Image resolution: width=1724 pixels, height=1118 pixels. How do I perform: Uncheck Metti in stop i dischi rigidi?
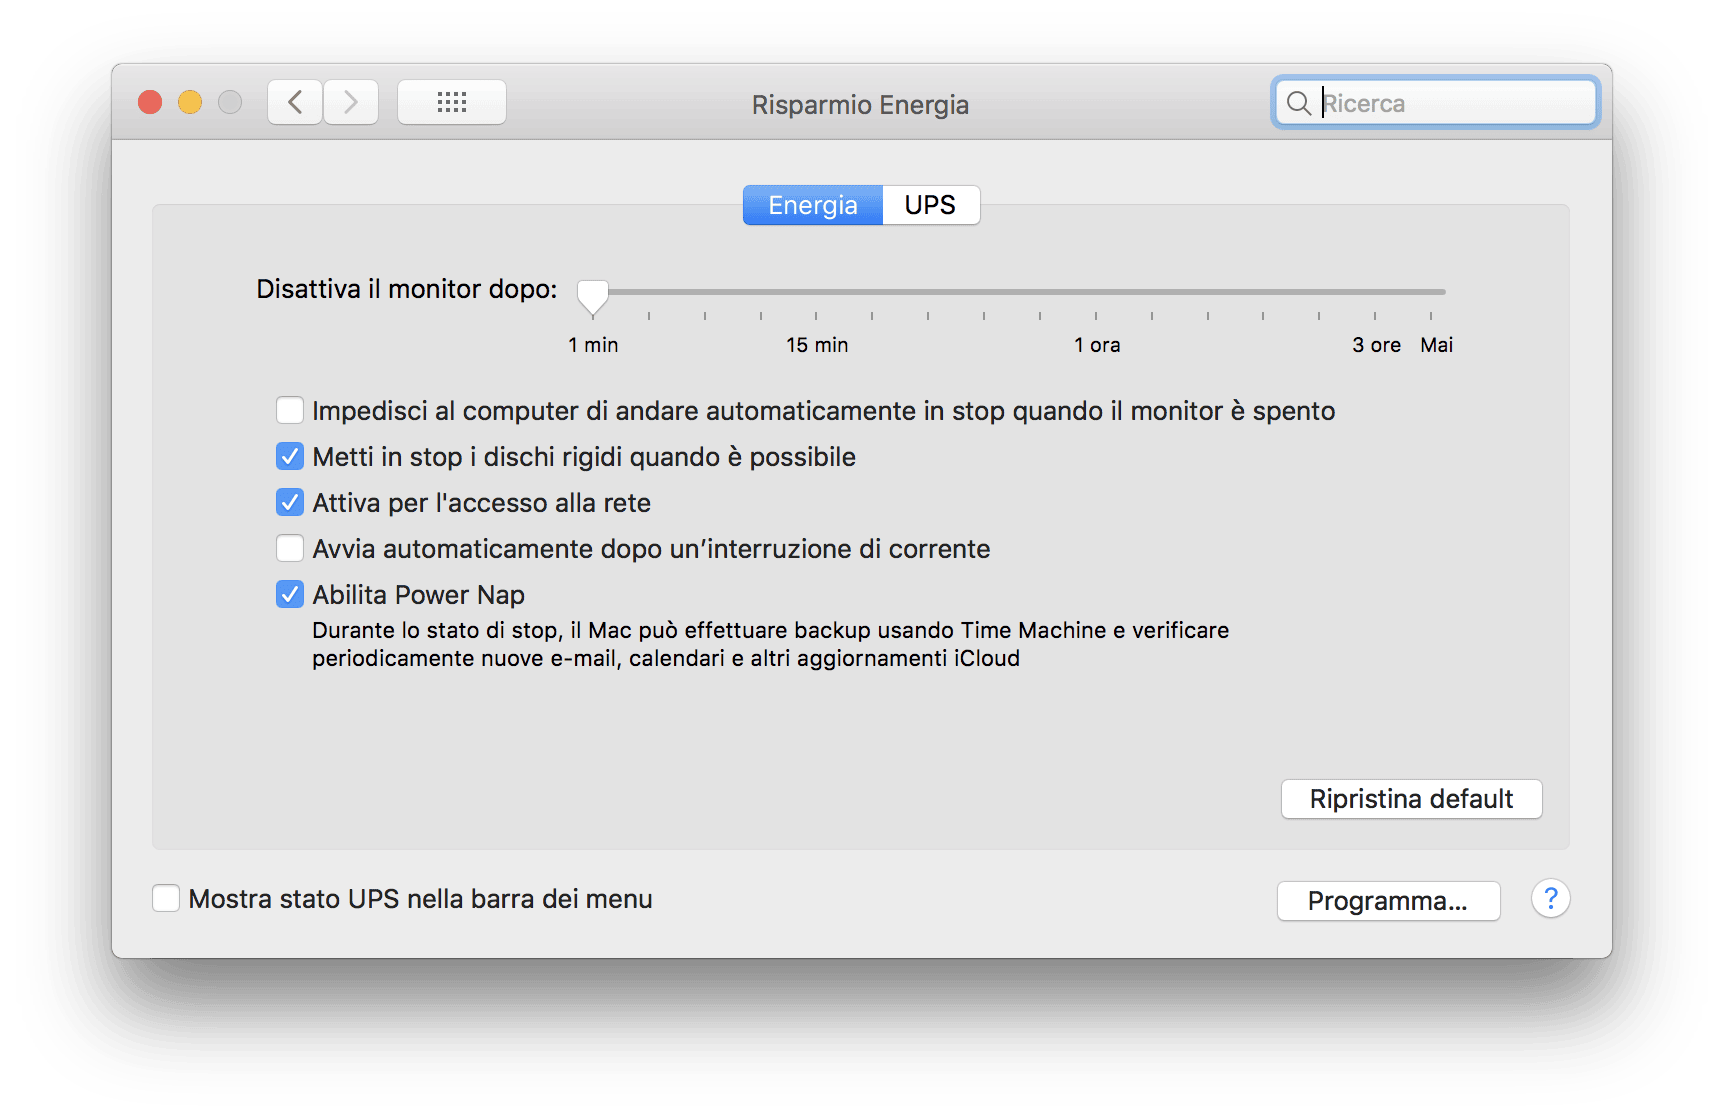[x=290, y=456]
